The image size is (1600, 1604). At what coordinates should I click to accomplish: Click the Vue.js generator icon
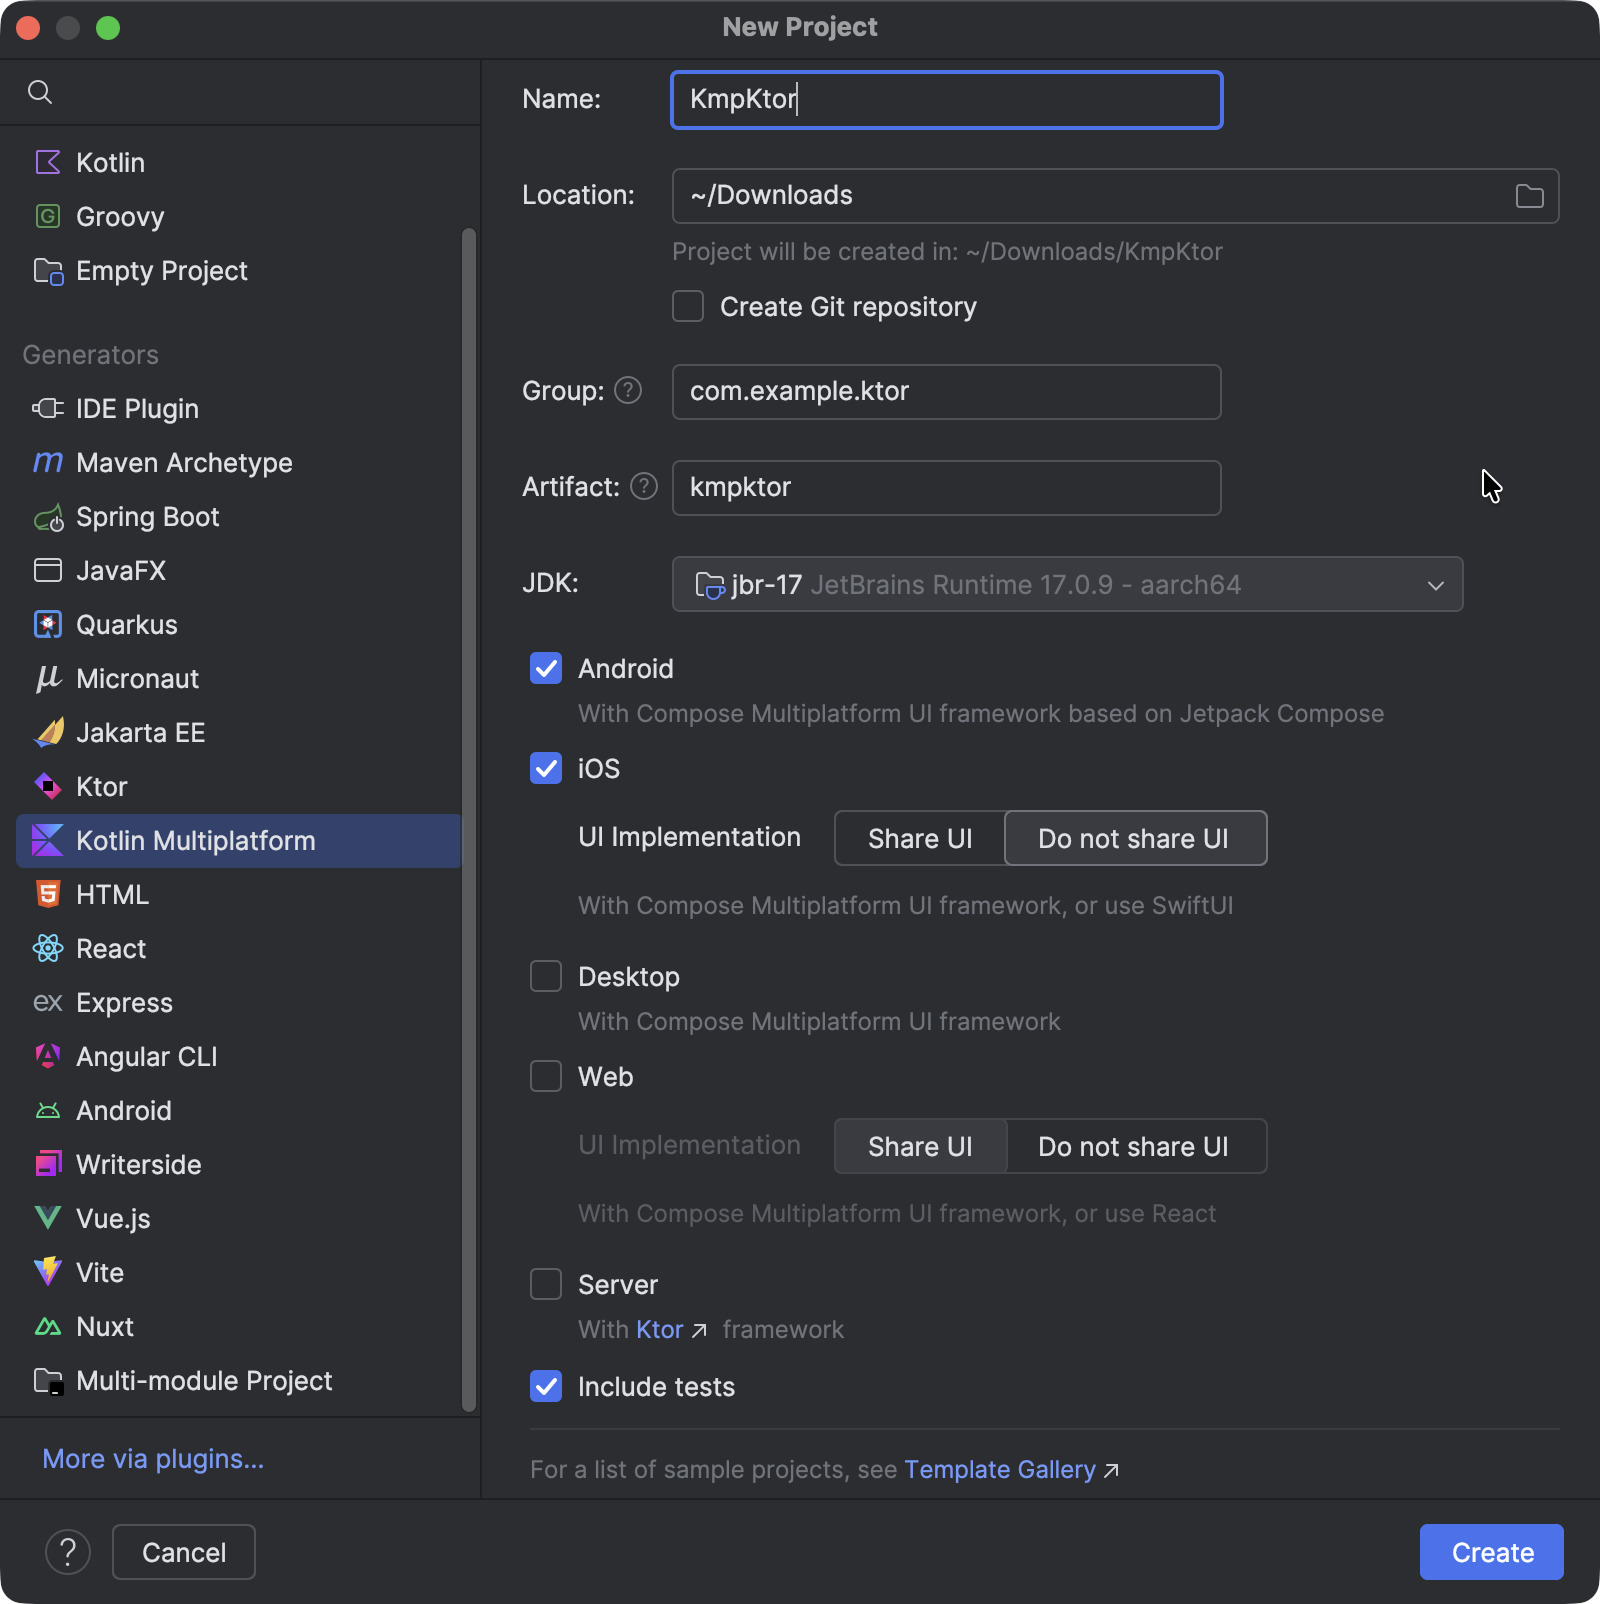[x=47, y=1218]
